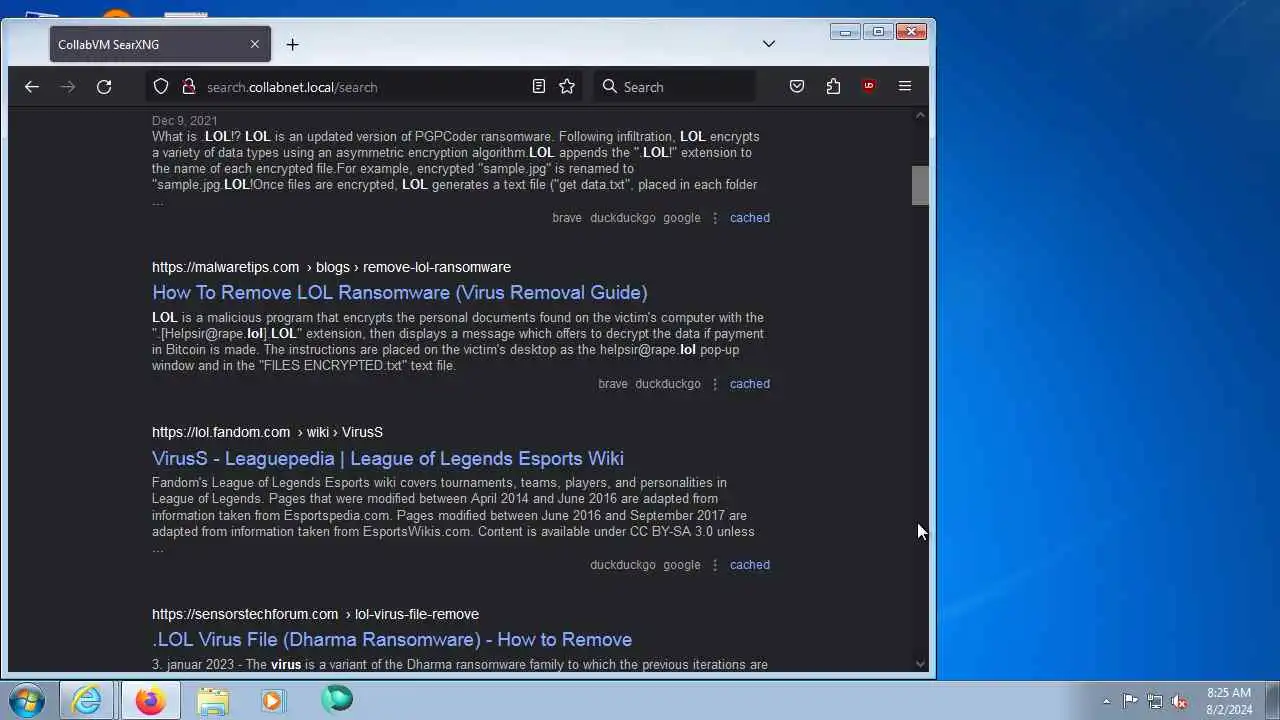Click the Dec 9, 2021 date text
Image resolution: width=1280 pixels, height=720 pixels.
[184, 121]
